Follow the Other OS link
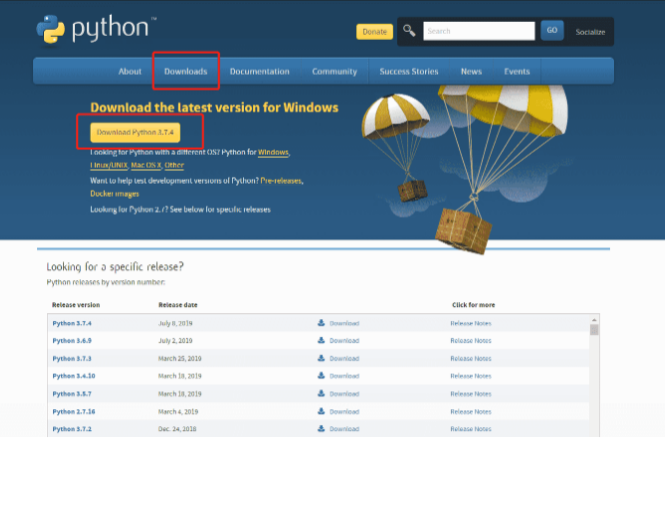The width and height of the screenshot is (665, 509). coord(174,165)
